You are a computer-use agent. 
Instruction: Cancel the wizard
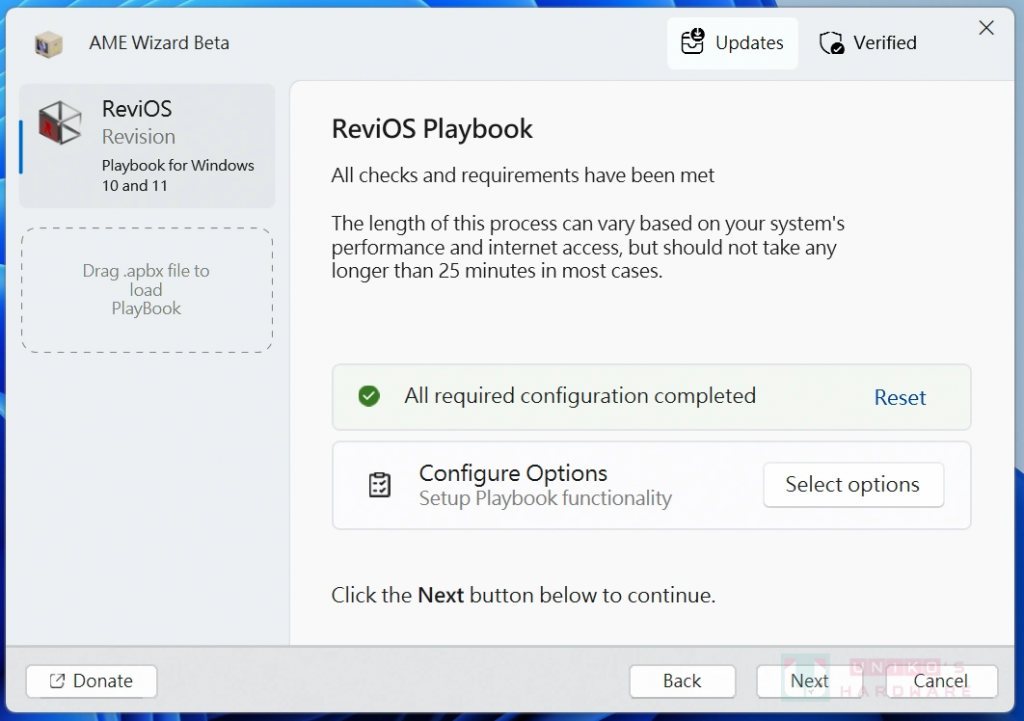click(940, 681)
